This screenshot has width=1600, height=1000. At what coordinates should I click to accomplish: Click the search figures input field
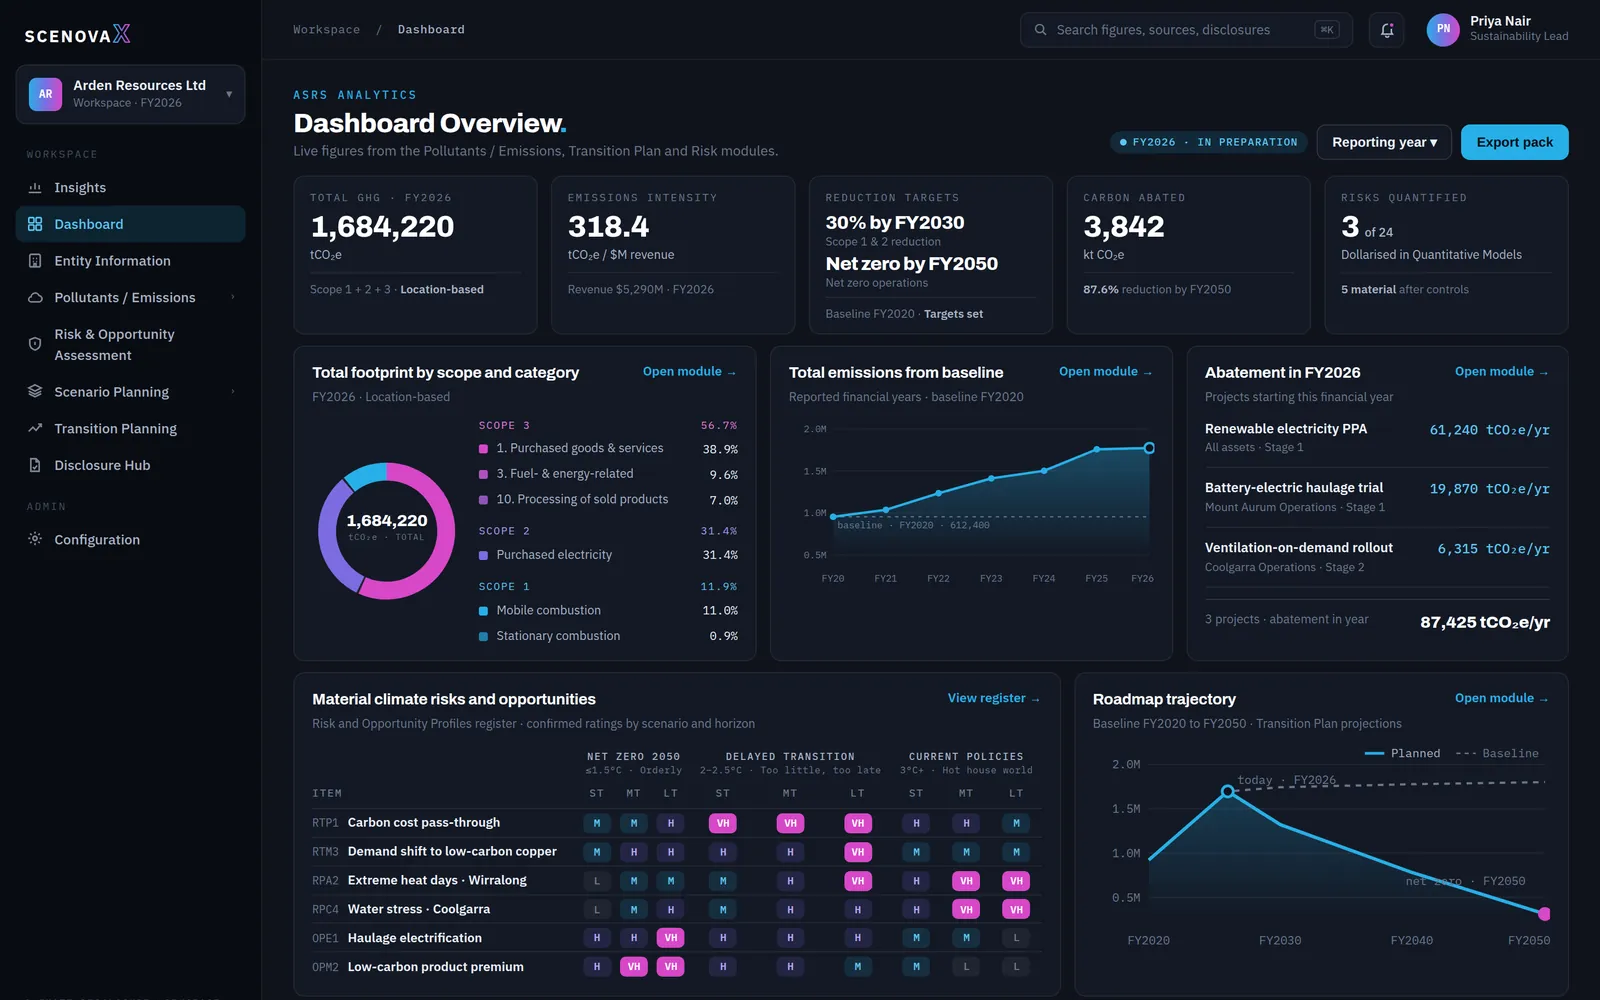pos(1186,30)
